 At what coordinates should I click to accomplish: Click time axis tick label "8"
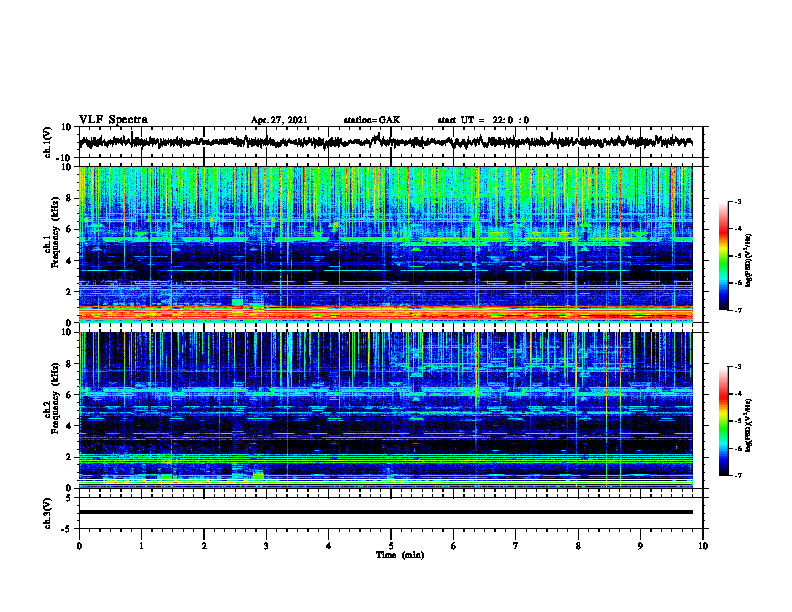[x=578, y=546]
